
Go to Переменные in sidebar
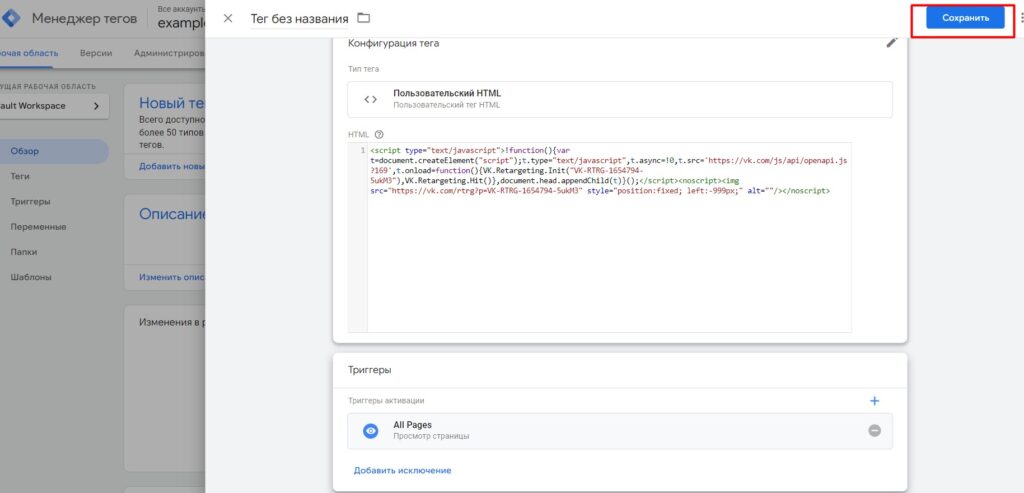pyautogui.click(x=38, y=226)
